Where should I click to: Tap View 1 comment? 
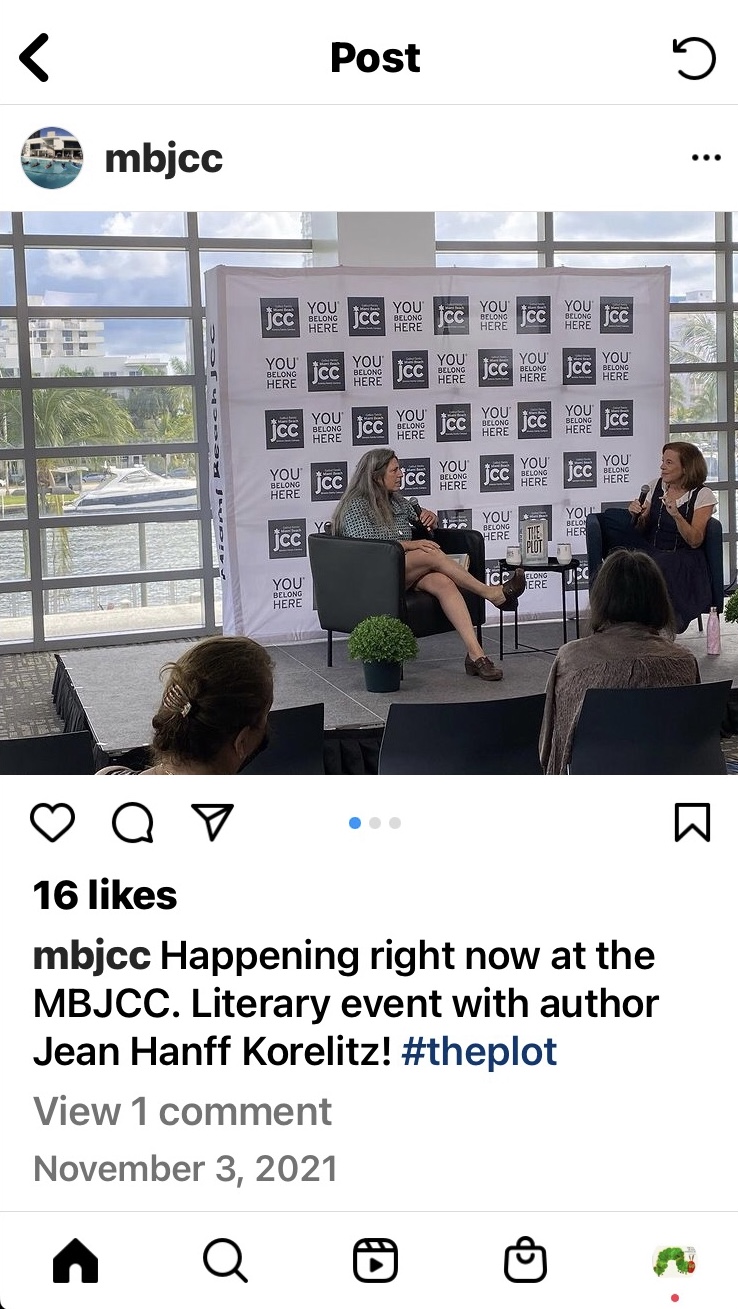click(x=183, y=1111)
